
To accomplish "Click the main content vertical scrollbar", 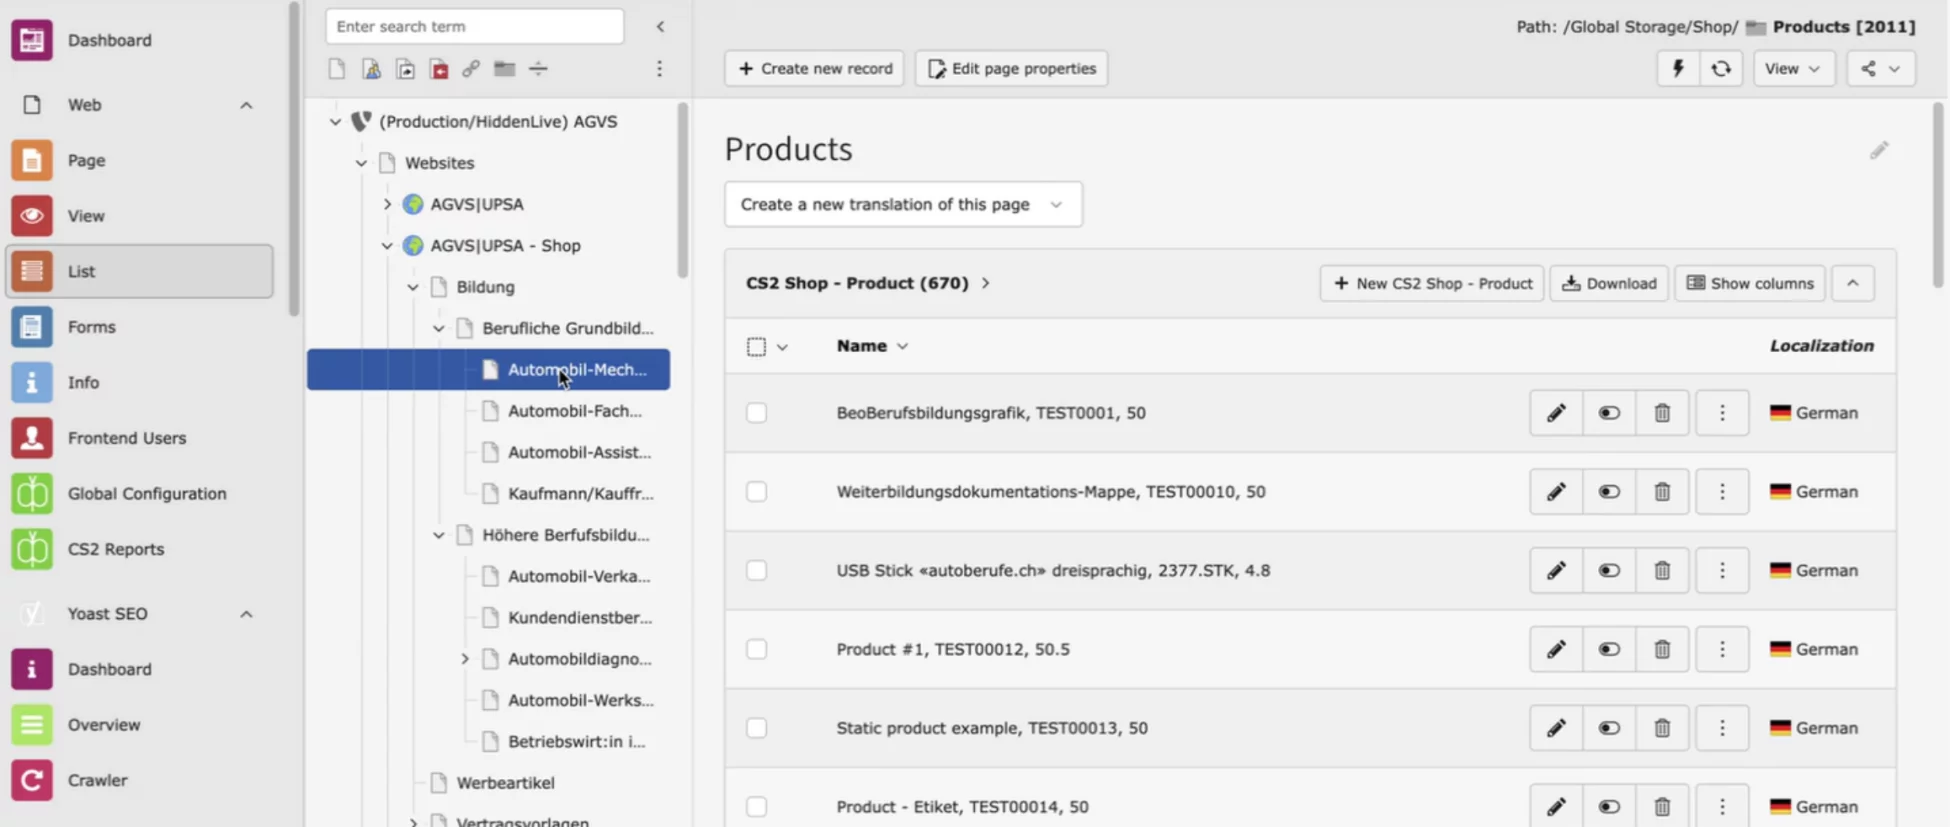I will tap(1938, 195).
